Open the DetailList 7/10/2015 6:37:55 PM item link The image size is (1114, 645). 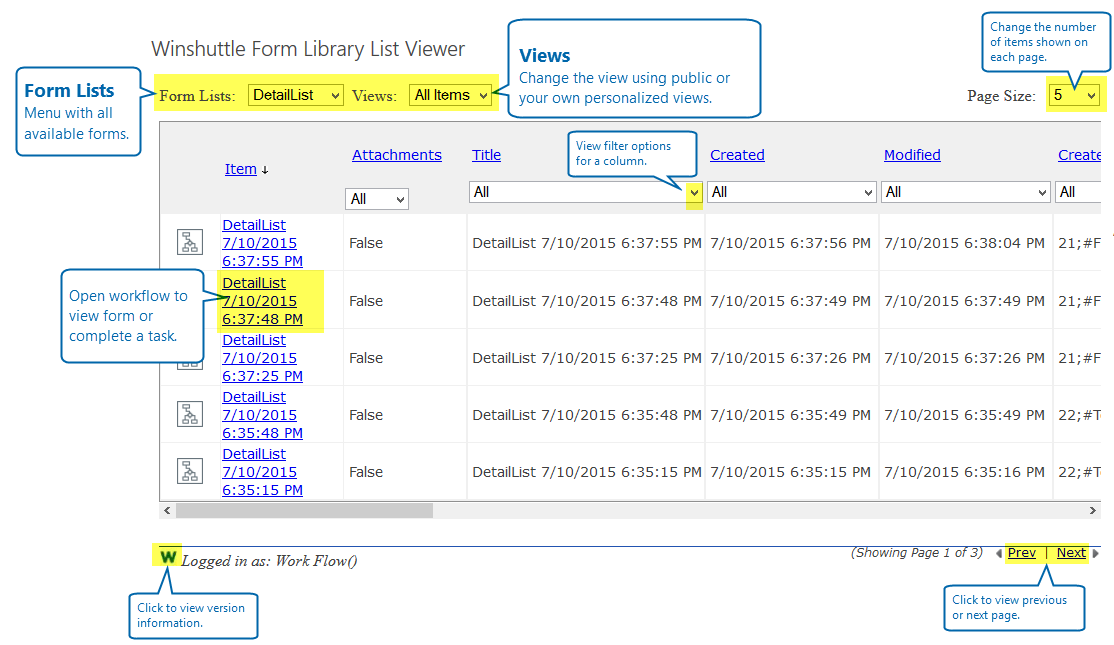pos(262,243)
